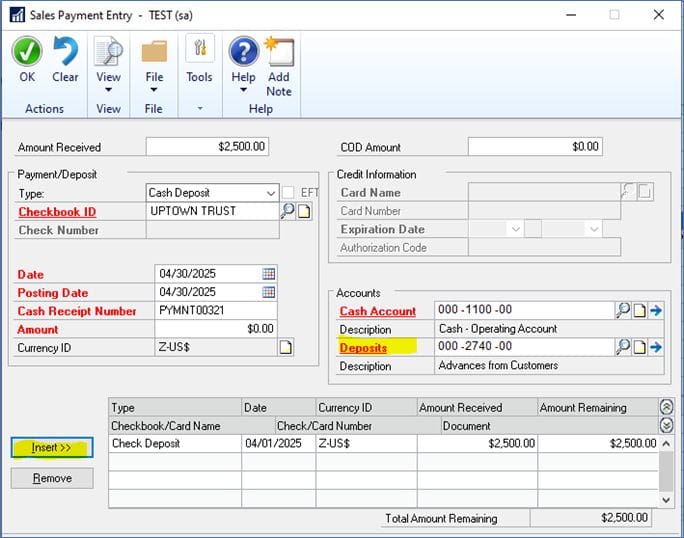Open Checkbook ID lookup magnifier
The height and width of the screenshot is (538, 684).
point(287,211)
